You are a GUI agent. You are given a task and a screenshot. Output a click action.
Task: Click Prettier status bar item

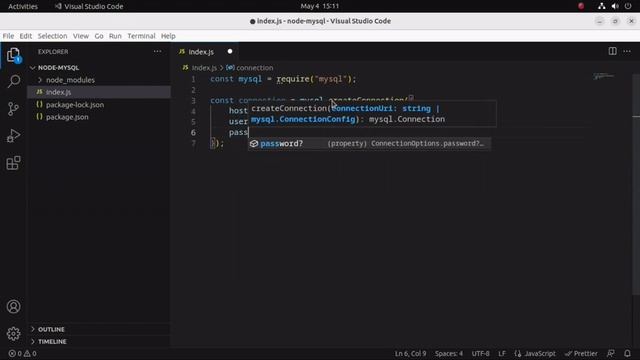[581, 353]
